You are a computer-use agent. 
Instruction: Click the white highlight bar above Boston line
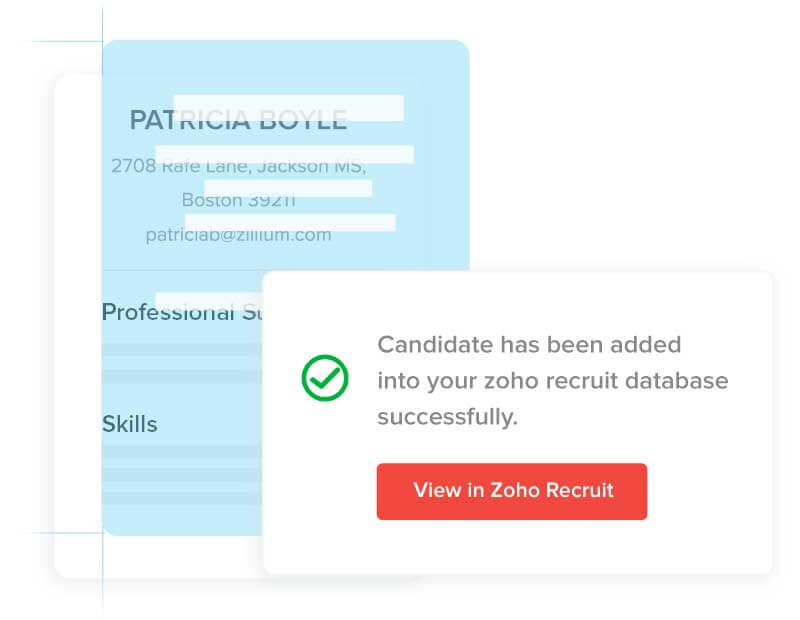[288, 188]
